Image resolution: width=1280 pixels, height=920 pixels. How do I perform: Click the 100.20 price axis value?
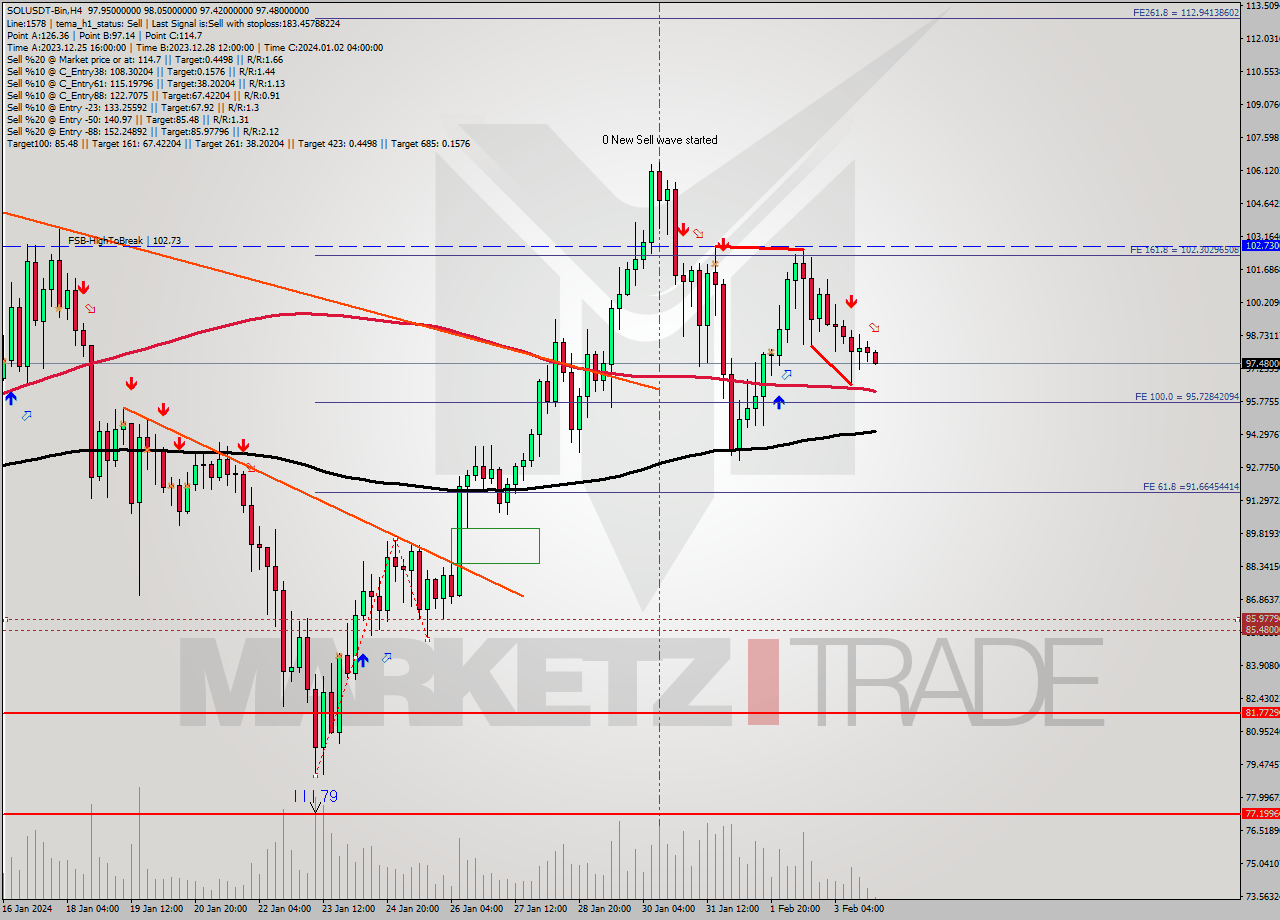[1261, 302]
